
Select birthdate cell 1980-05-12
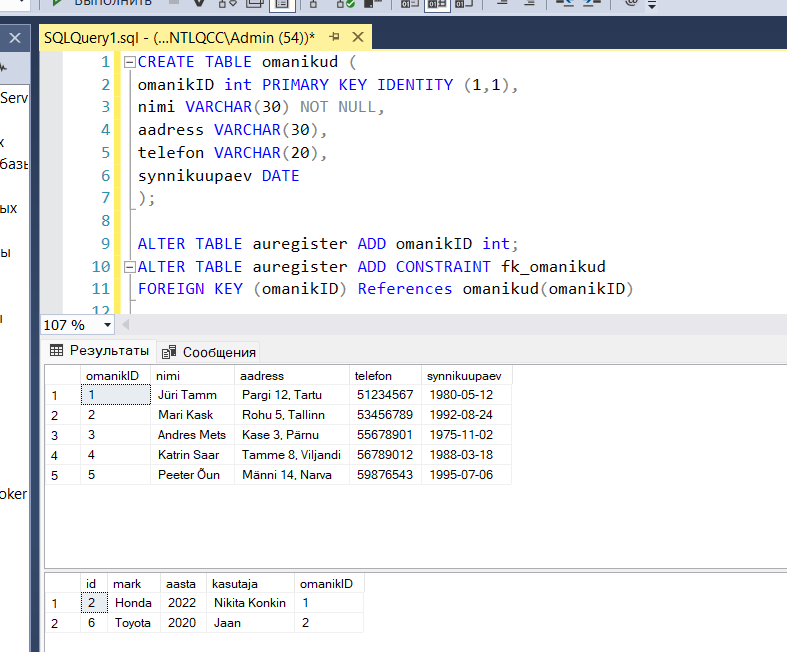click(x=466, y=395)
